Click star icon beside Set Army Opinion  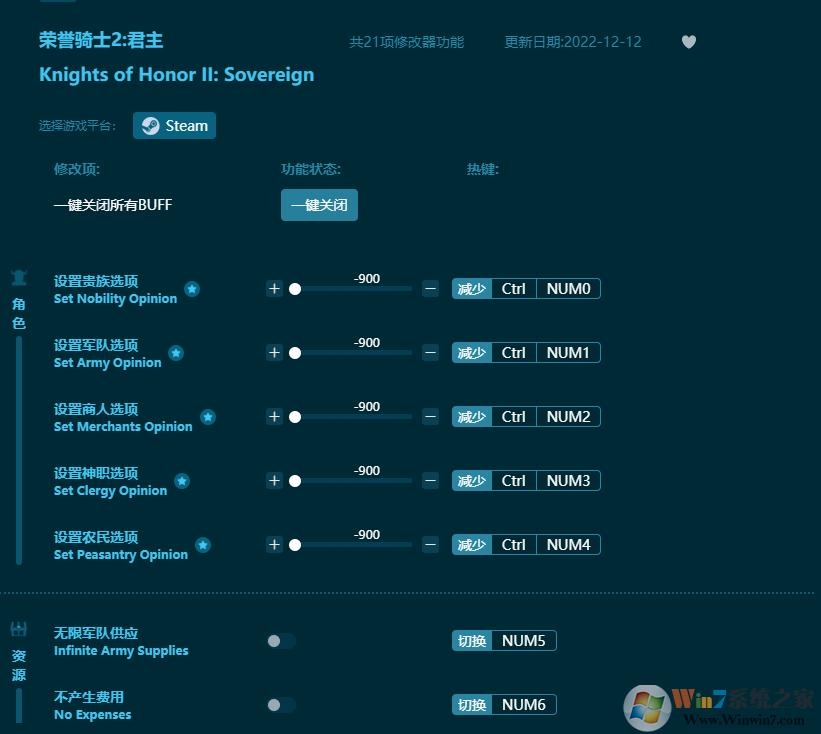point(176,353)
